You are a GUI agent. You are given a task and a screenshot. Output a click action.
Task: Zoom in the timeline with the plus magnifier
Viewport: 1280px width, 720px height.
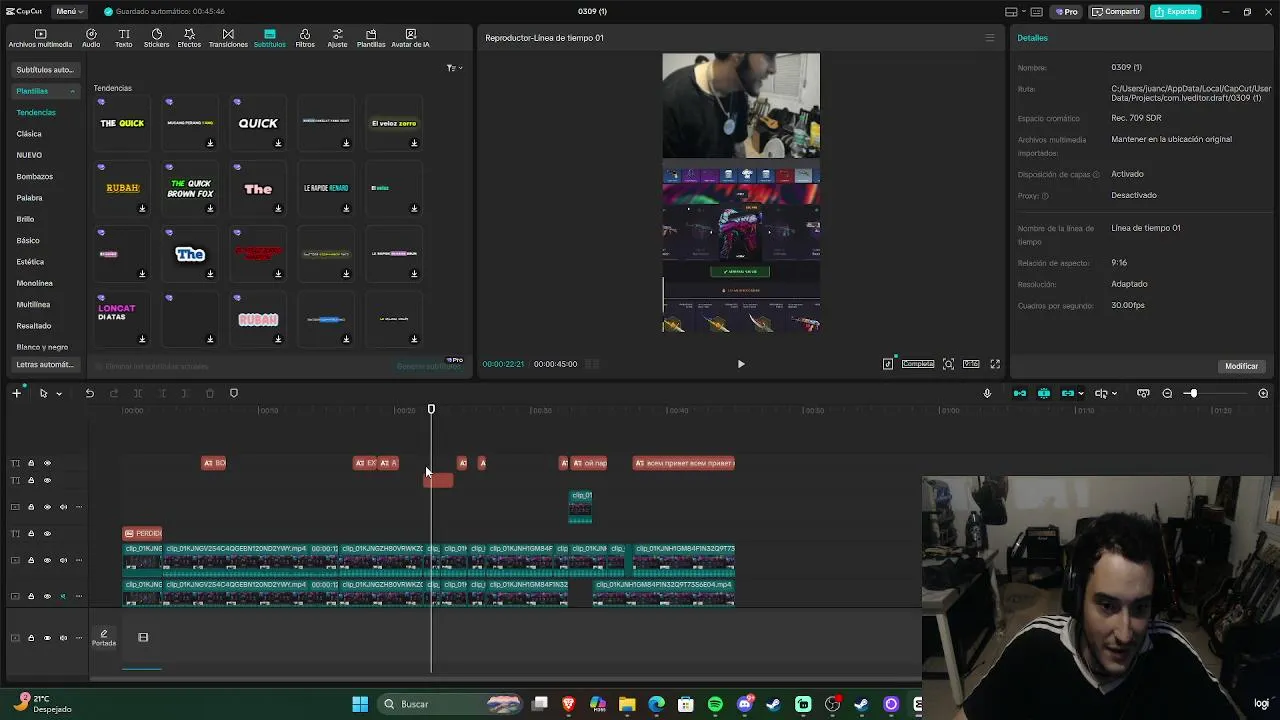tap(1263, 393)
